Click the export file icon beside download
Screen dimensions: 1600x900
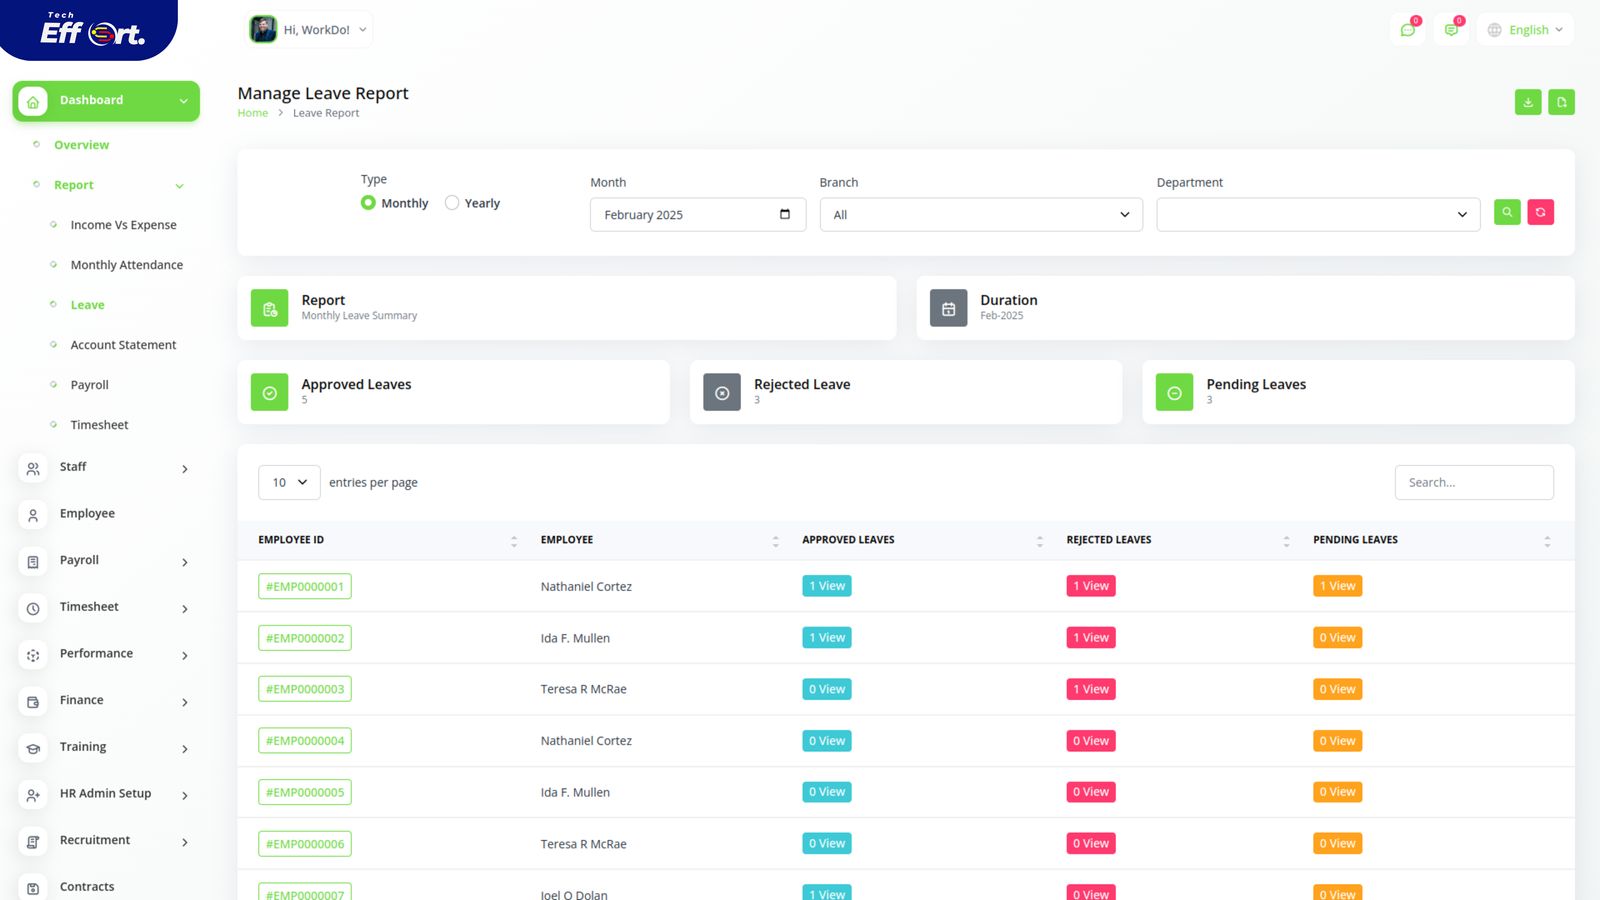1561,102
